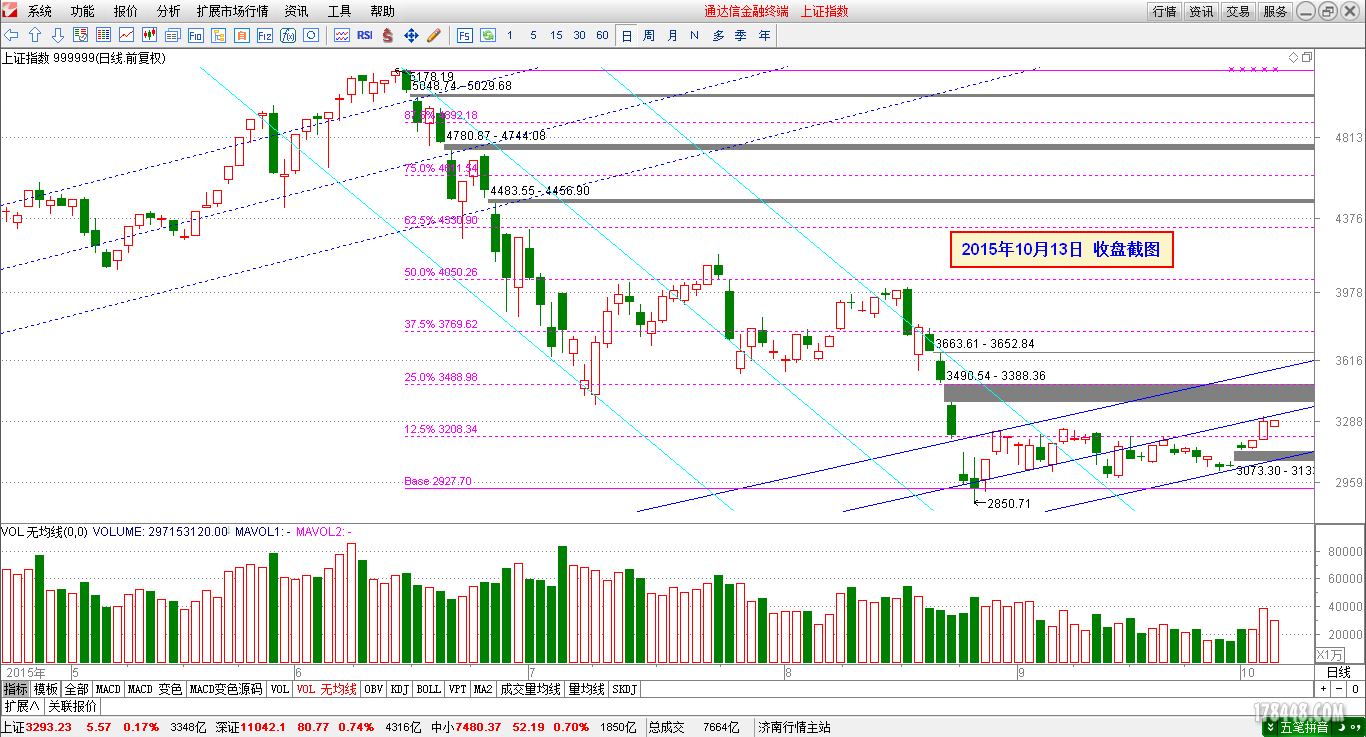This screenshot has width=1366, height=737.
Task: Switch to the BOLL indicator tab
Action: [428, 689]
